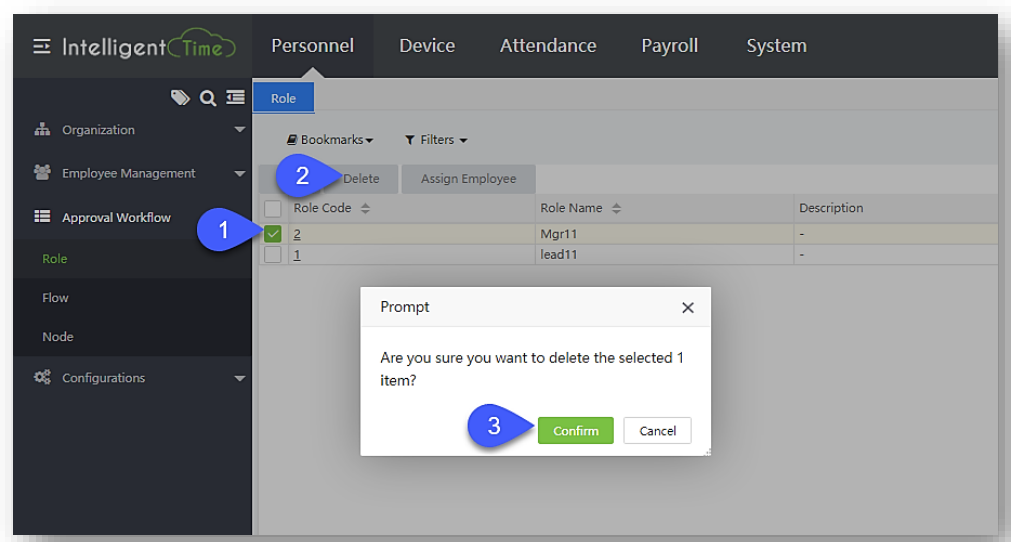Check the checkbox for role lead11

[x=273, y=255]
